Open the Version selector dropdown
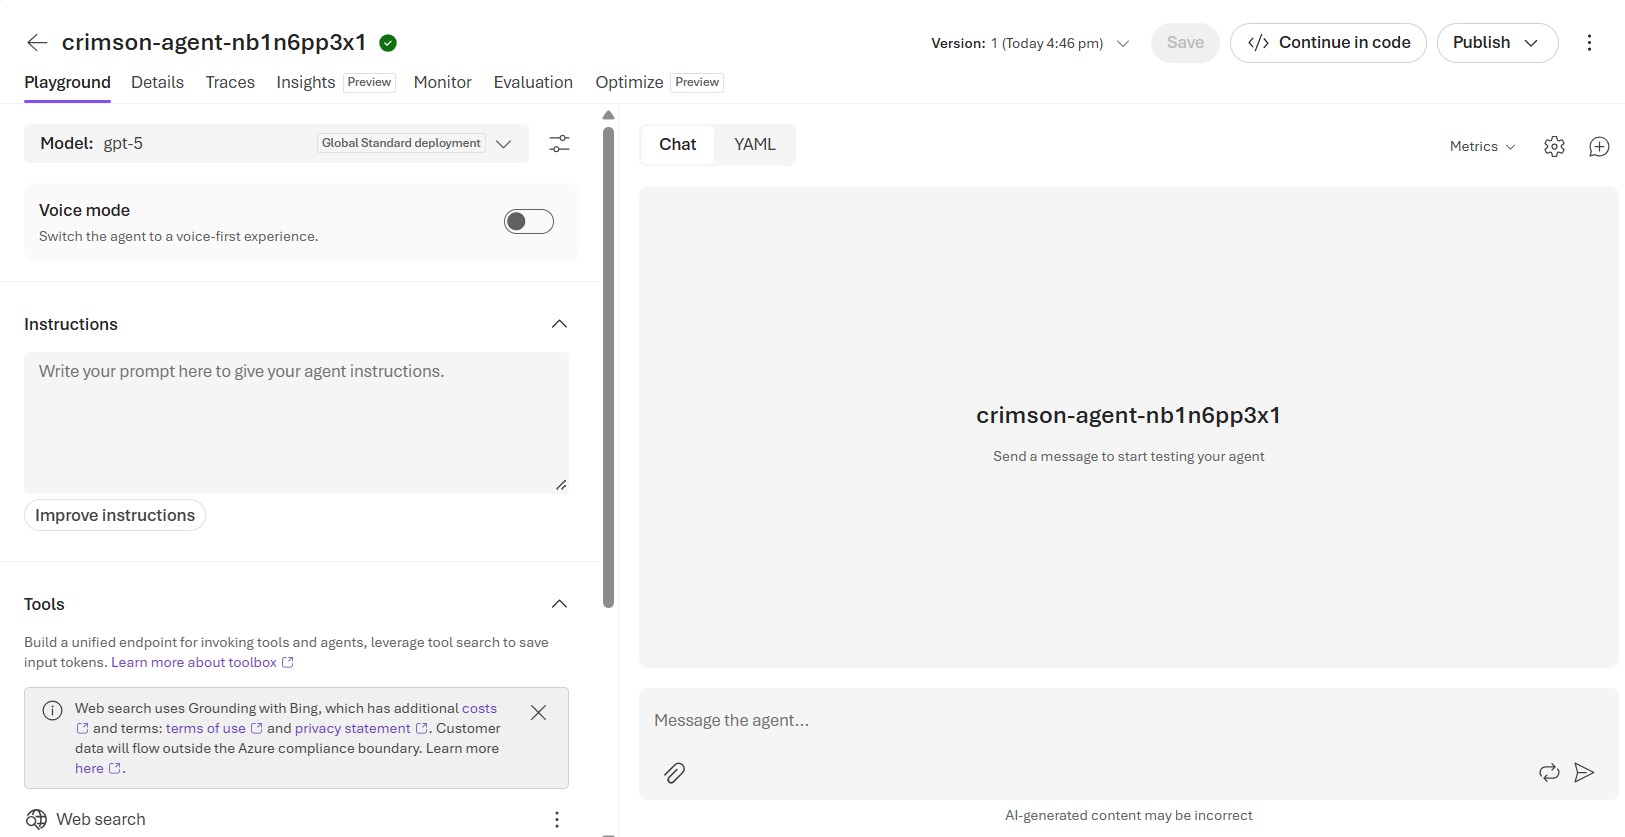This screenshot has width=1625, height=837. (1031, 43)
